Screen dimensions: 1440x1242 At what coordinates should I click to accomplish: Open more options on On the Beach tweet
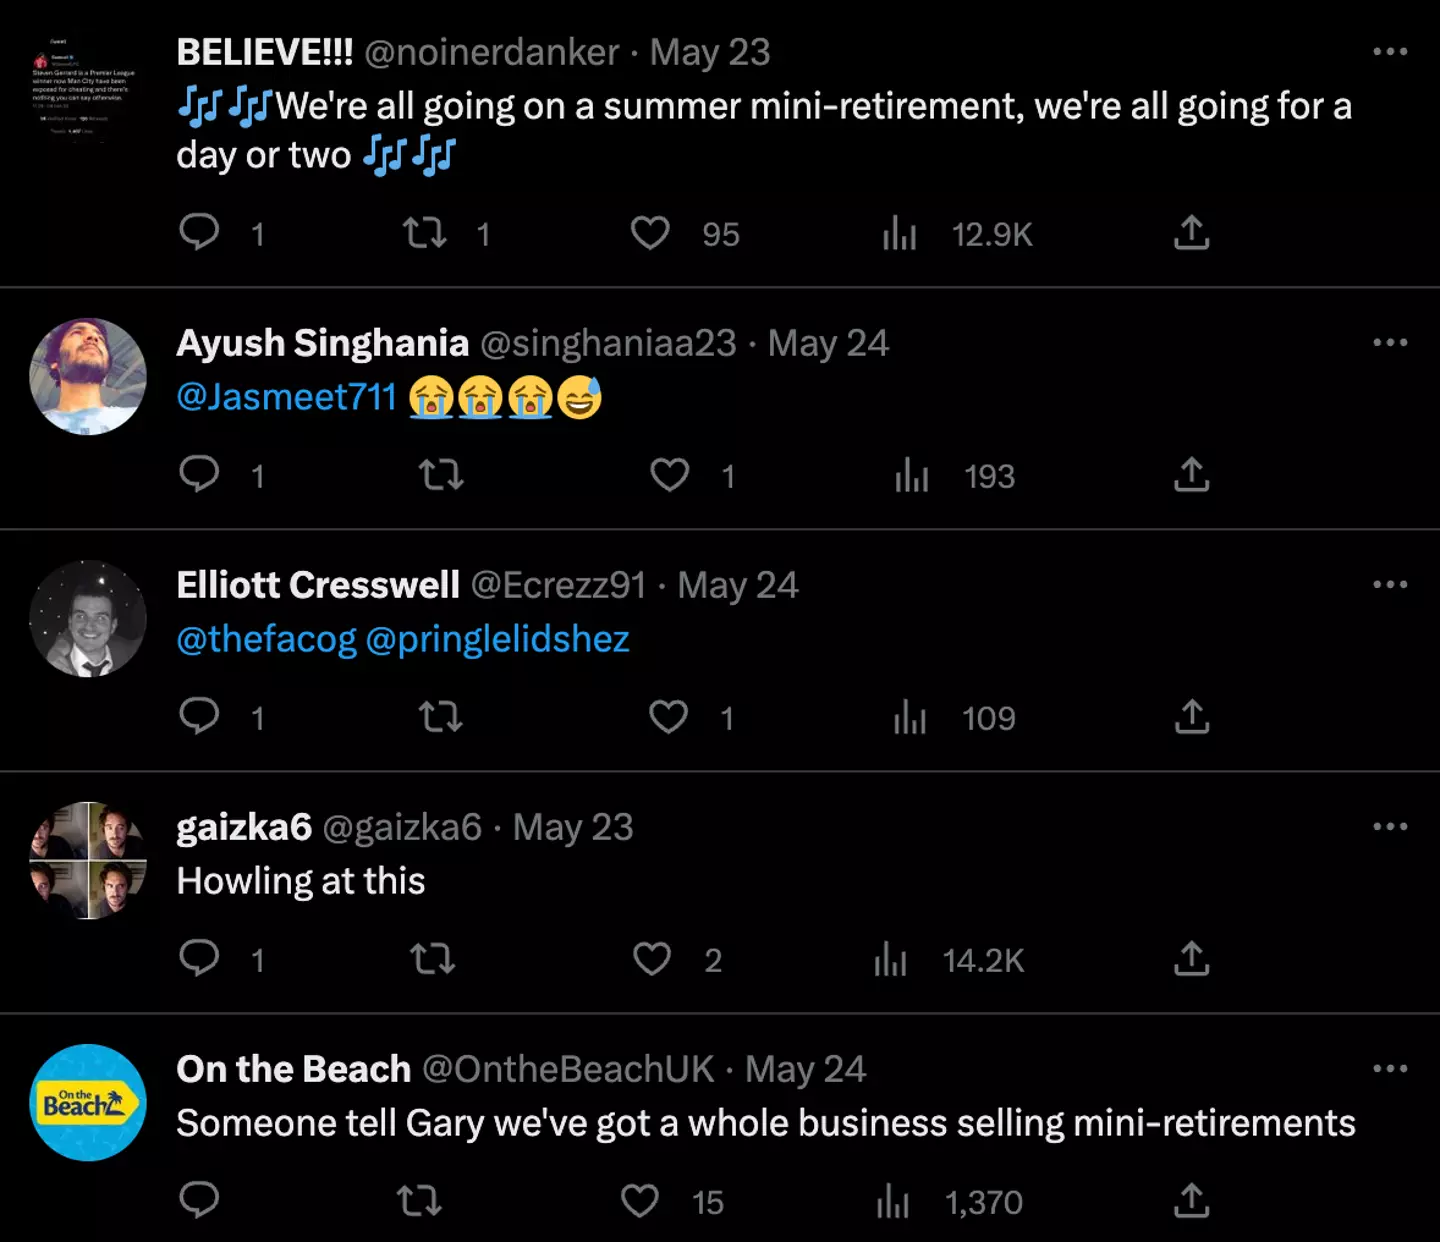click(1390, 1069)
